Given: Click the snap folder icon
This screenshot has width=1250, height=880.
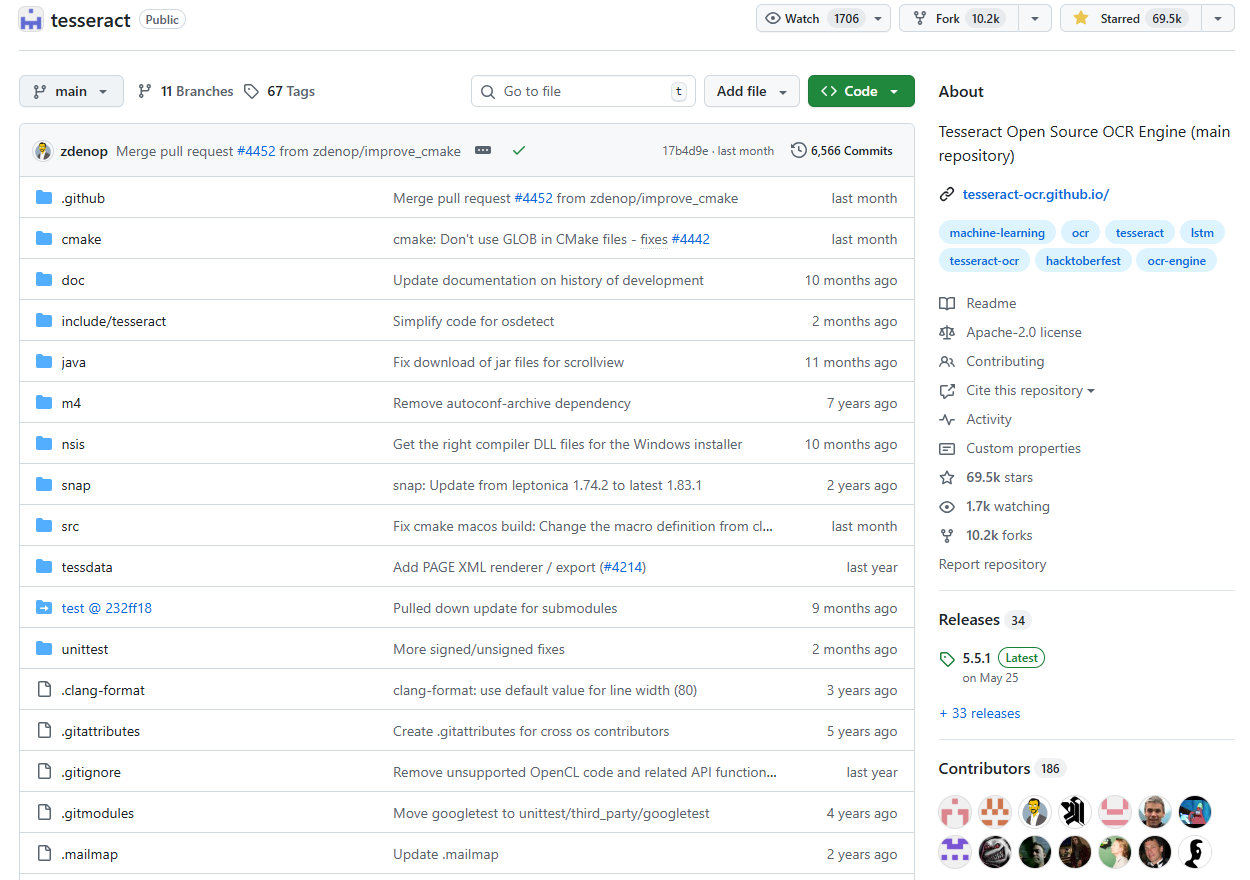Looking at the screenshot, I should click(x=44, y=485).
